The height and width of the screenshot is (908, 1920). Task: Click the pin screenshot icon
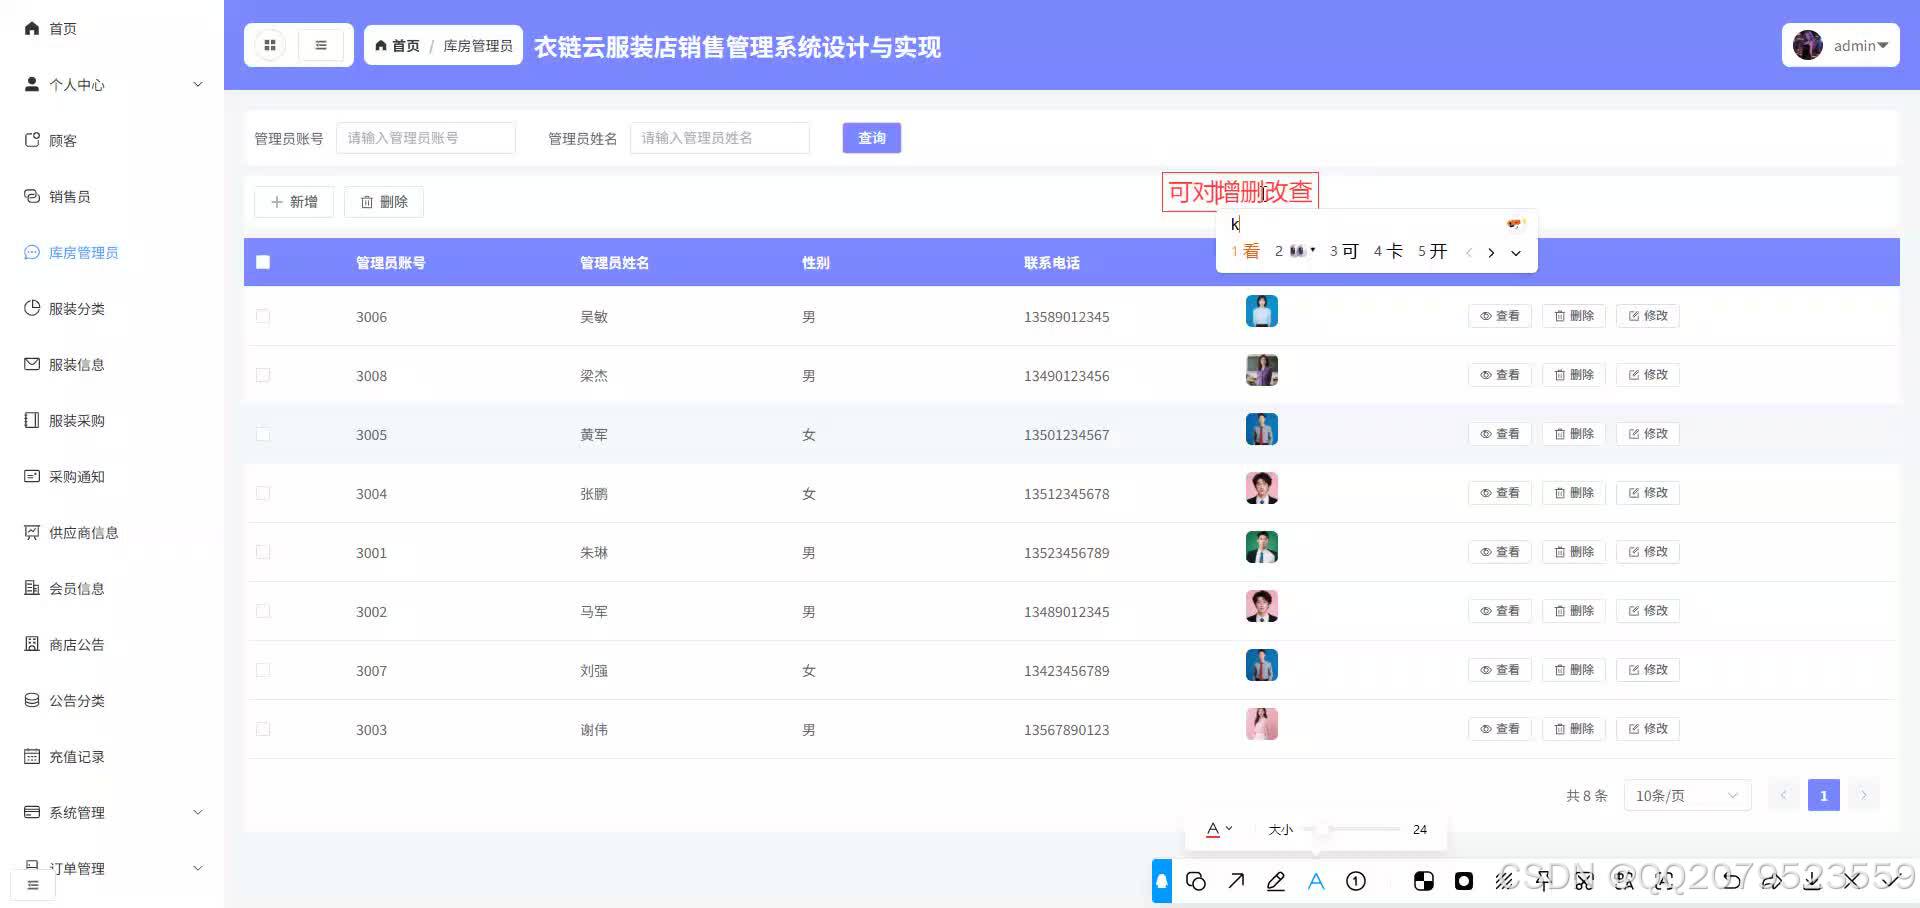pyautogui.click(x=1544, y=881)
